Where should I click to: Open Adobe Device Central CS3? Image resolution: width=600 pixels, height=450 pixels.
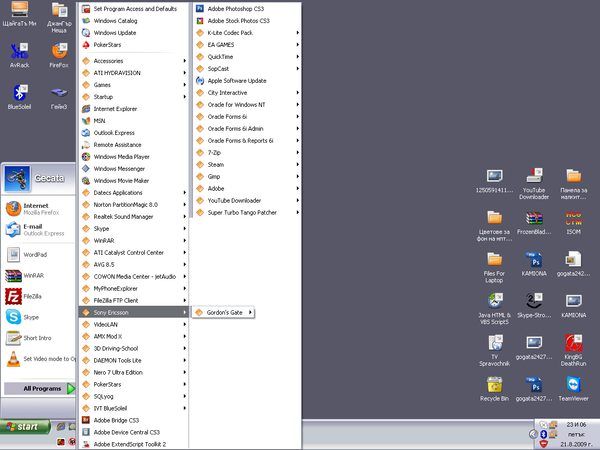pos(134,432)
